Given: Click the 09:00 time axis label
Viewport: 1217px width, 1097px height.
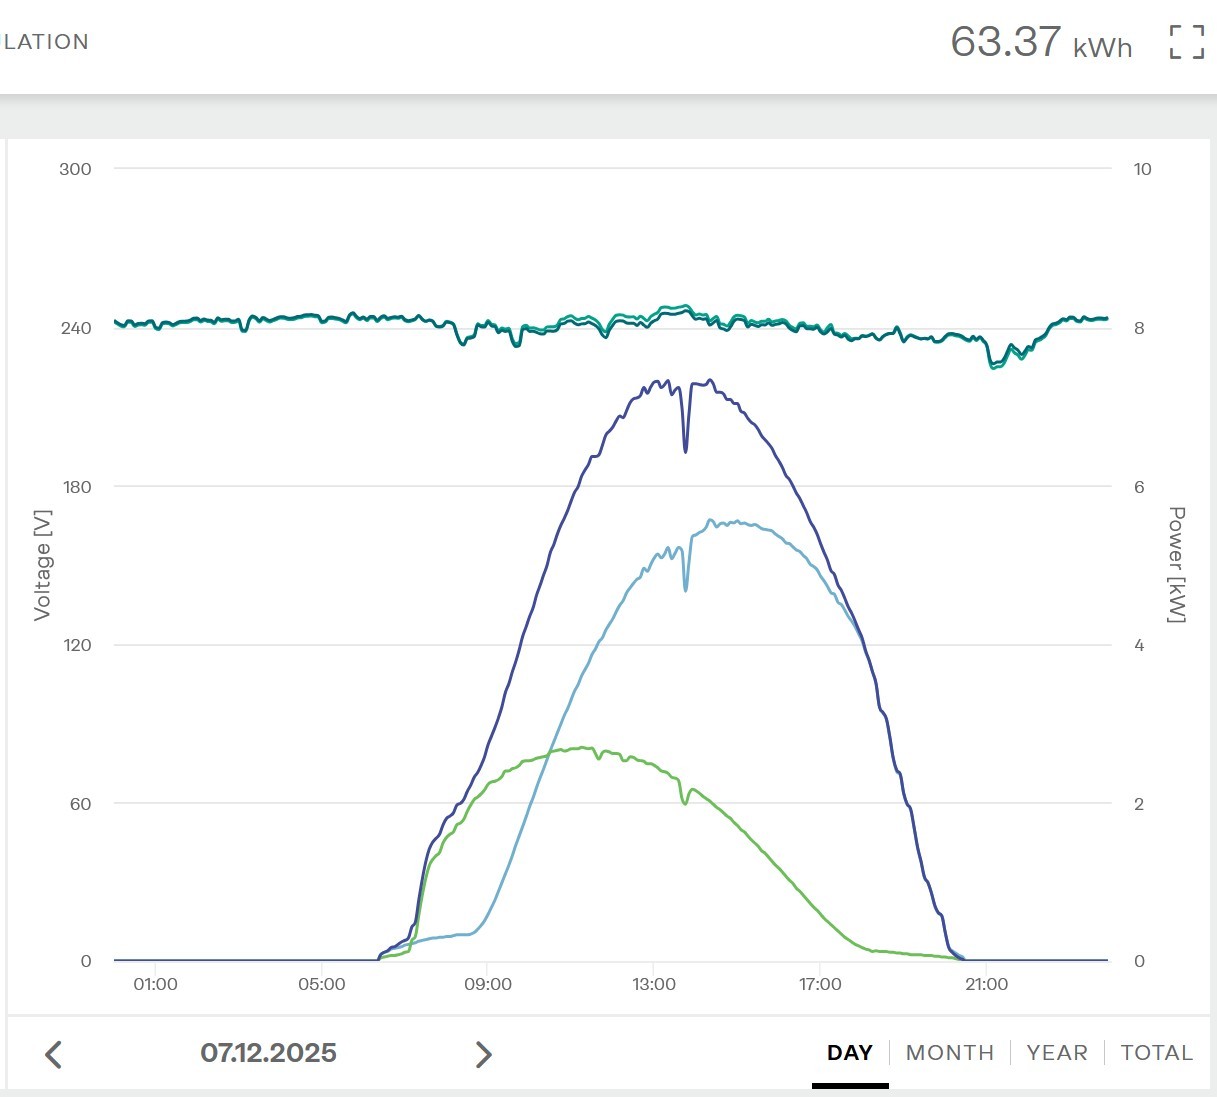Looking at the screenshot, I should click(487, 985).
